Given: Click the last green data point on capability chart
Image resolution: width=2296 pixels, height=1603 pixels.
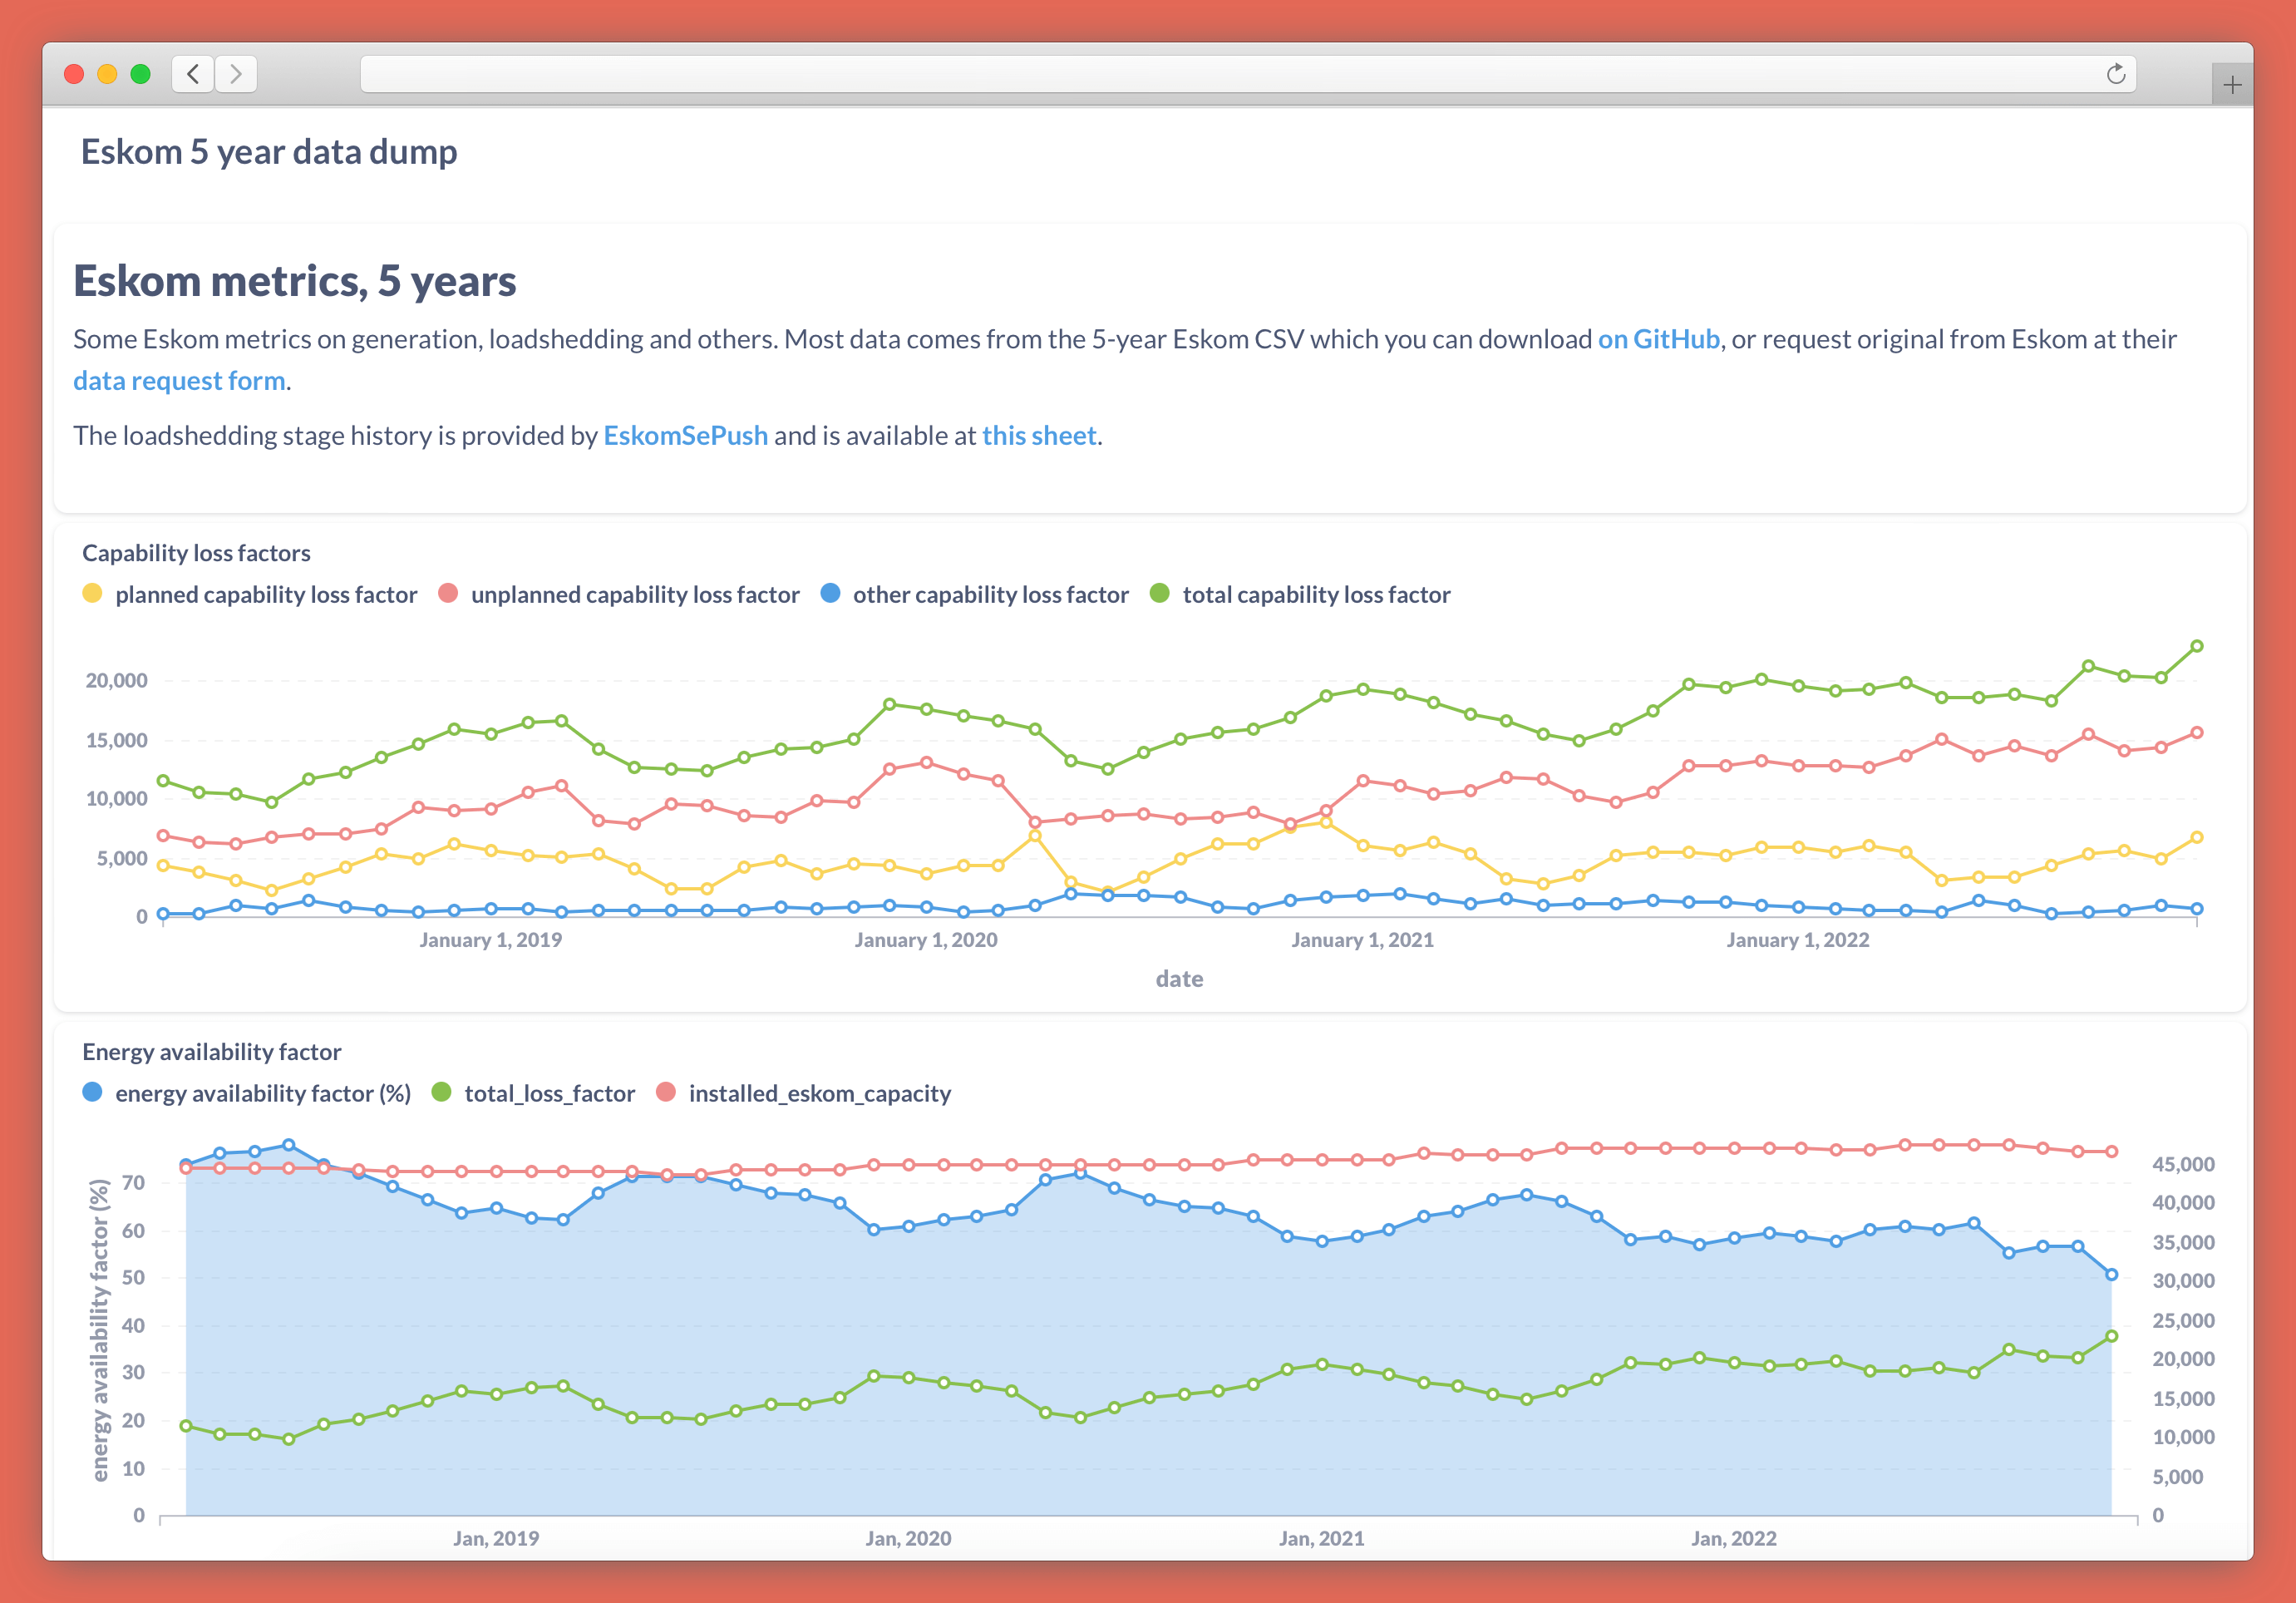Looking at the screenshot, I should tap(2197, 646).
